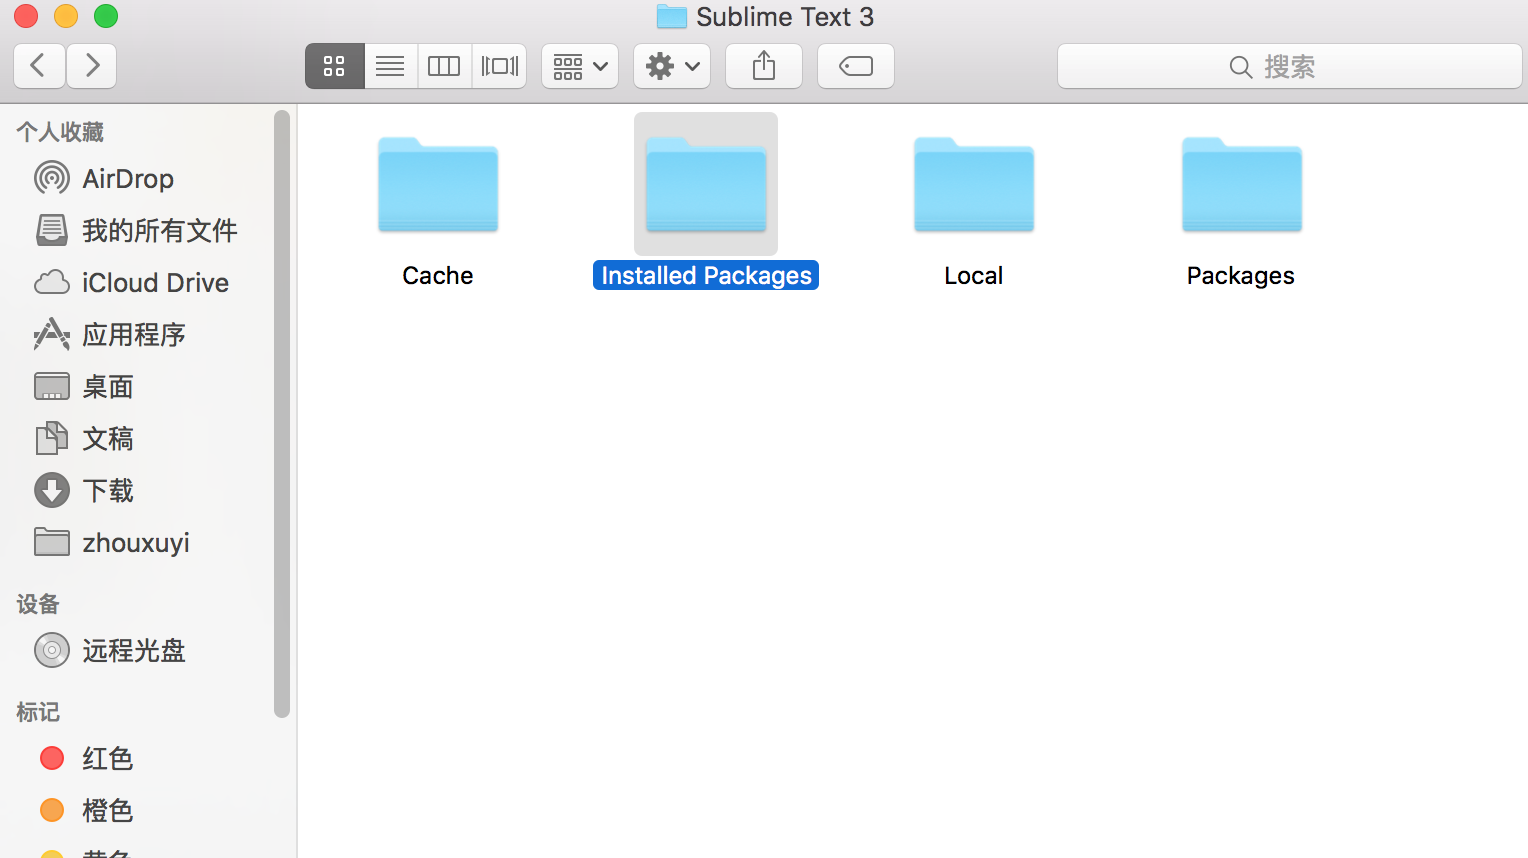The width and height of the screenshot is (1528, 858).
Task: Open the 远程光盘 device
Action: pos(135,650)
